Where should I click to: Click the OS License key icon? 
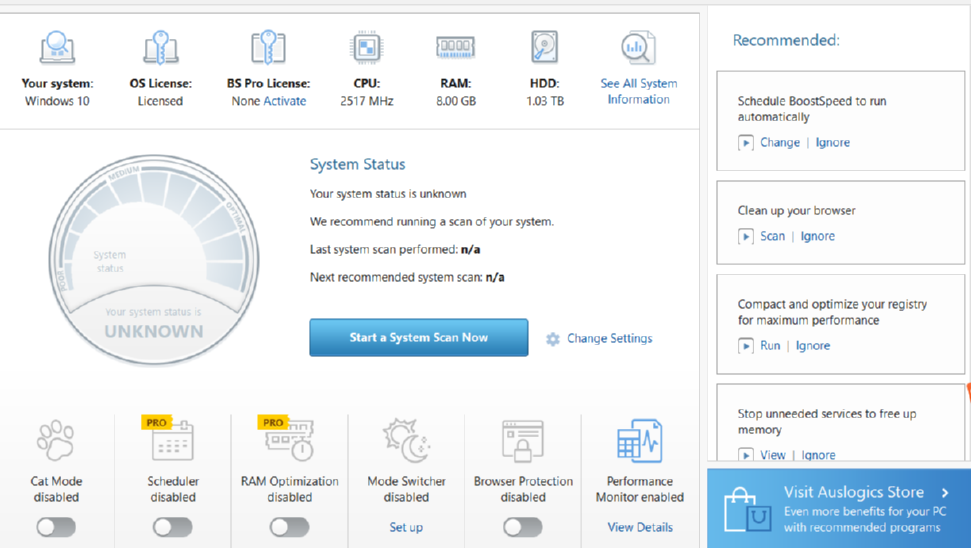pyautogui.click(x=160, y=48)
